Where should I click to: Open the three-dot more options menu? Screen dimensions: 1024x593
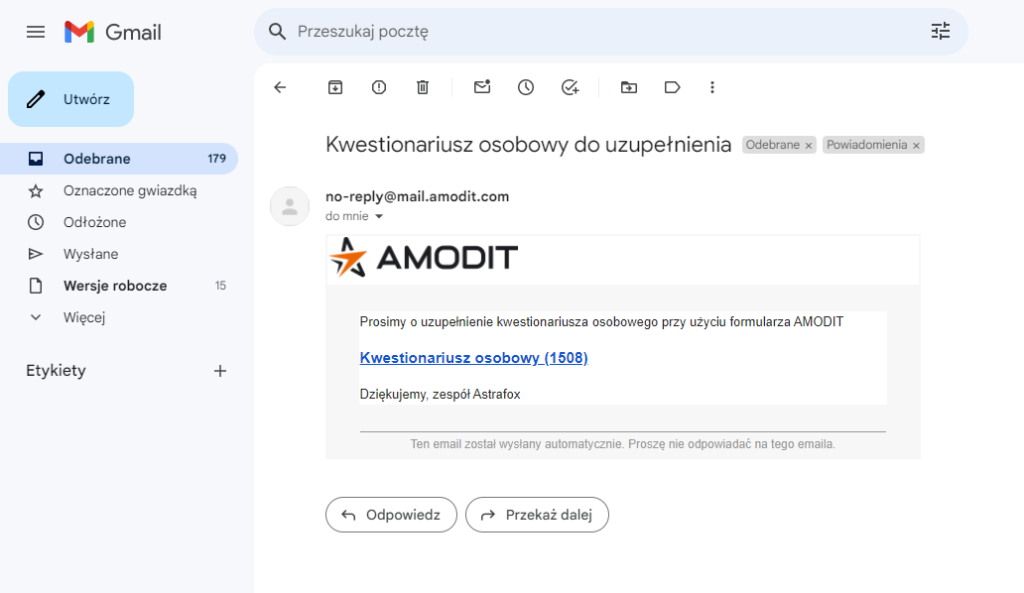point(712,87)
